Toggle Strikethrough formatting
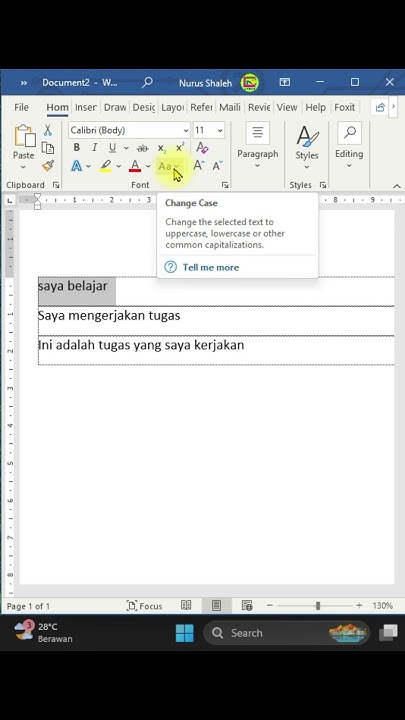This screenshot has height=720, width=405. point(143,148)
